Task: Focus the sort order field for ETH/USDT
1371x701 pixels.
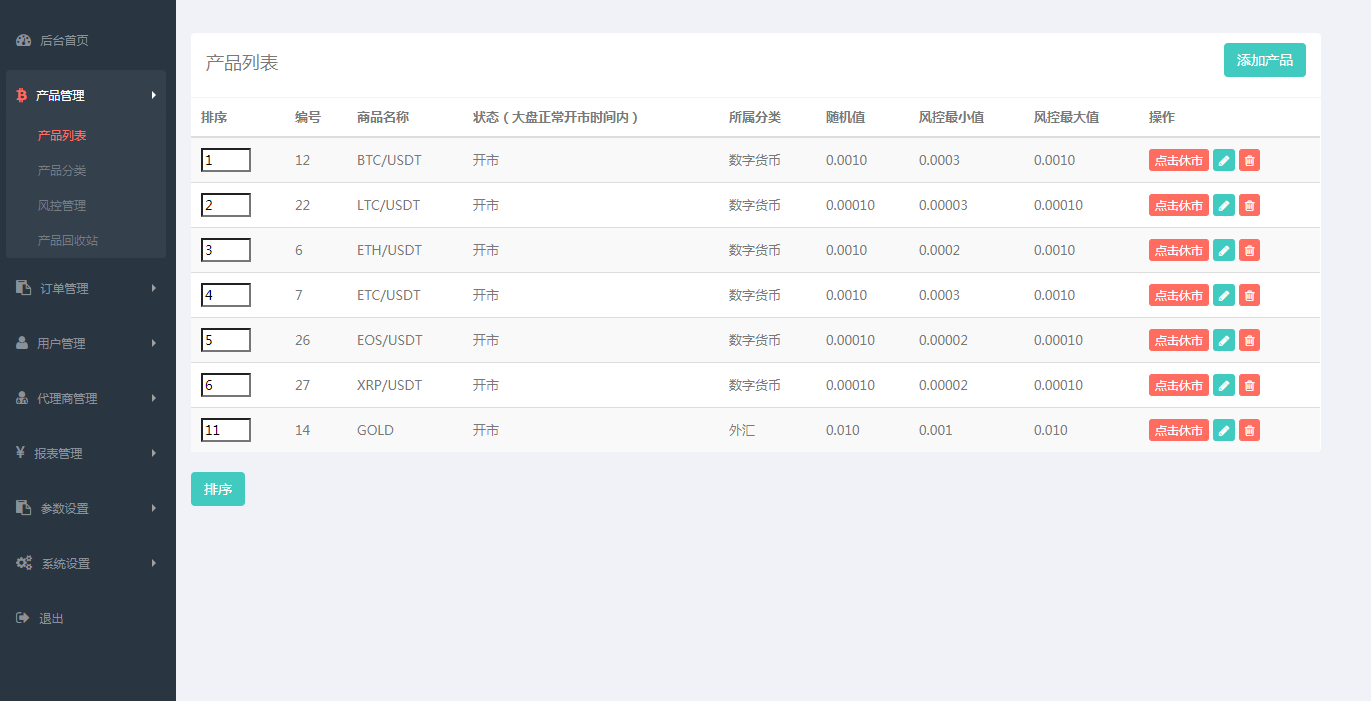Action: click(x=226, y=250)
